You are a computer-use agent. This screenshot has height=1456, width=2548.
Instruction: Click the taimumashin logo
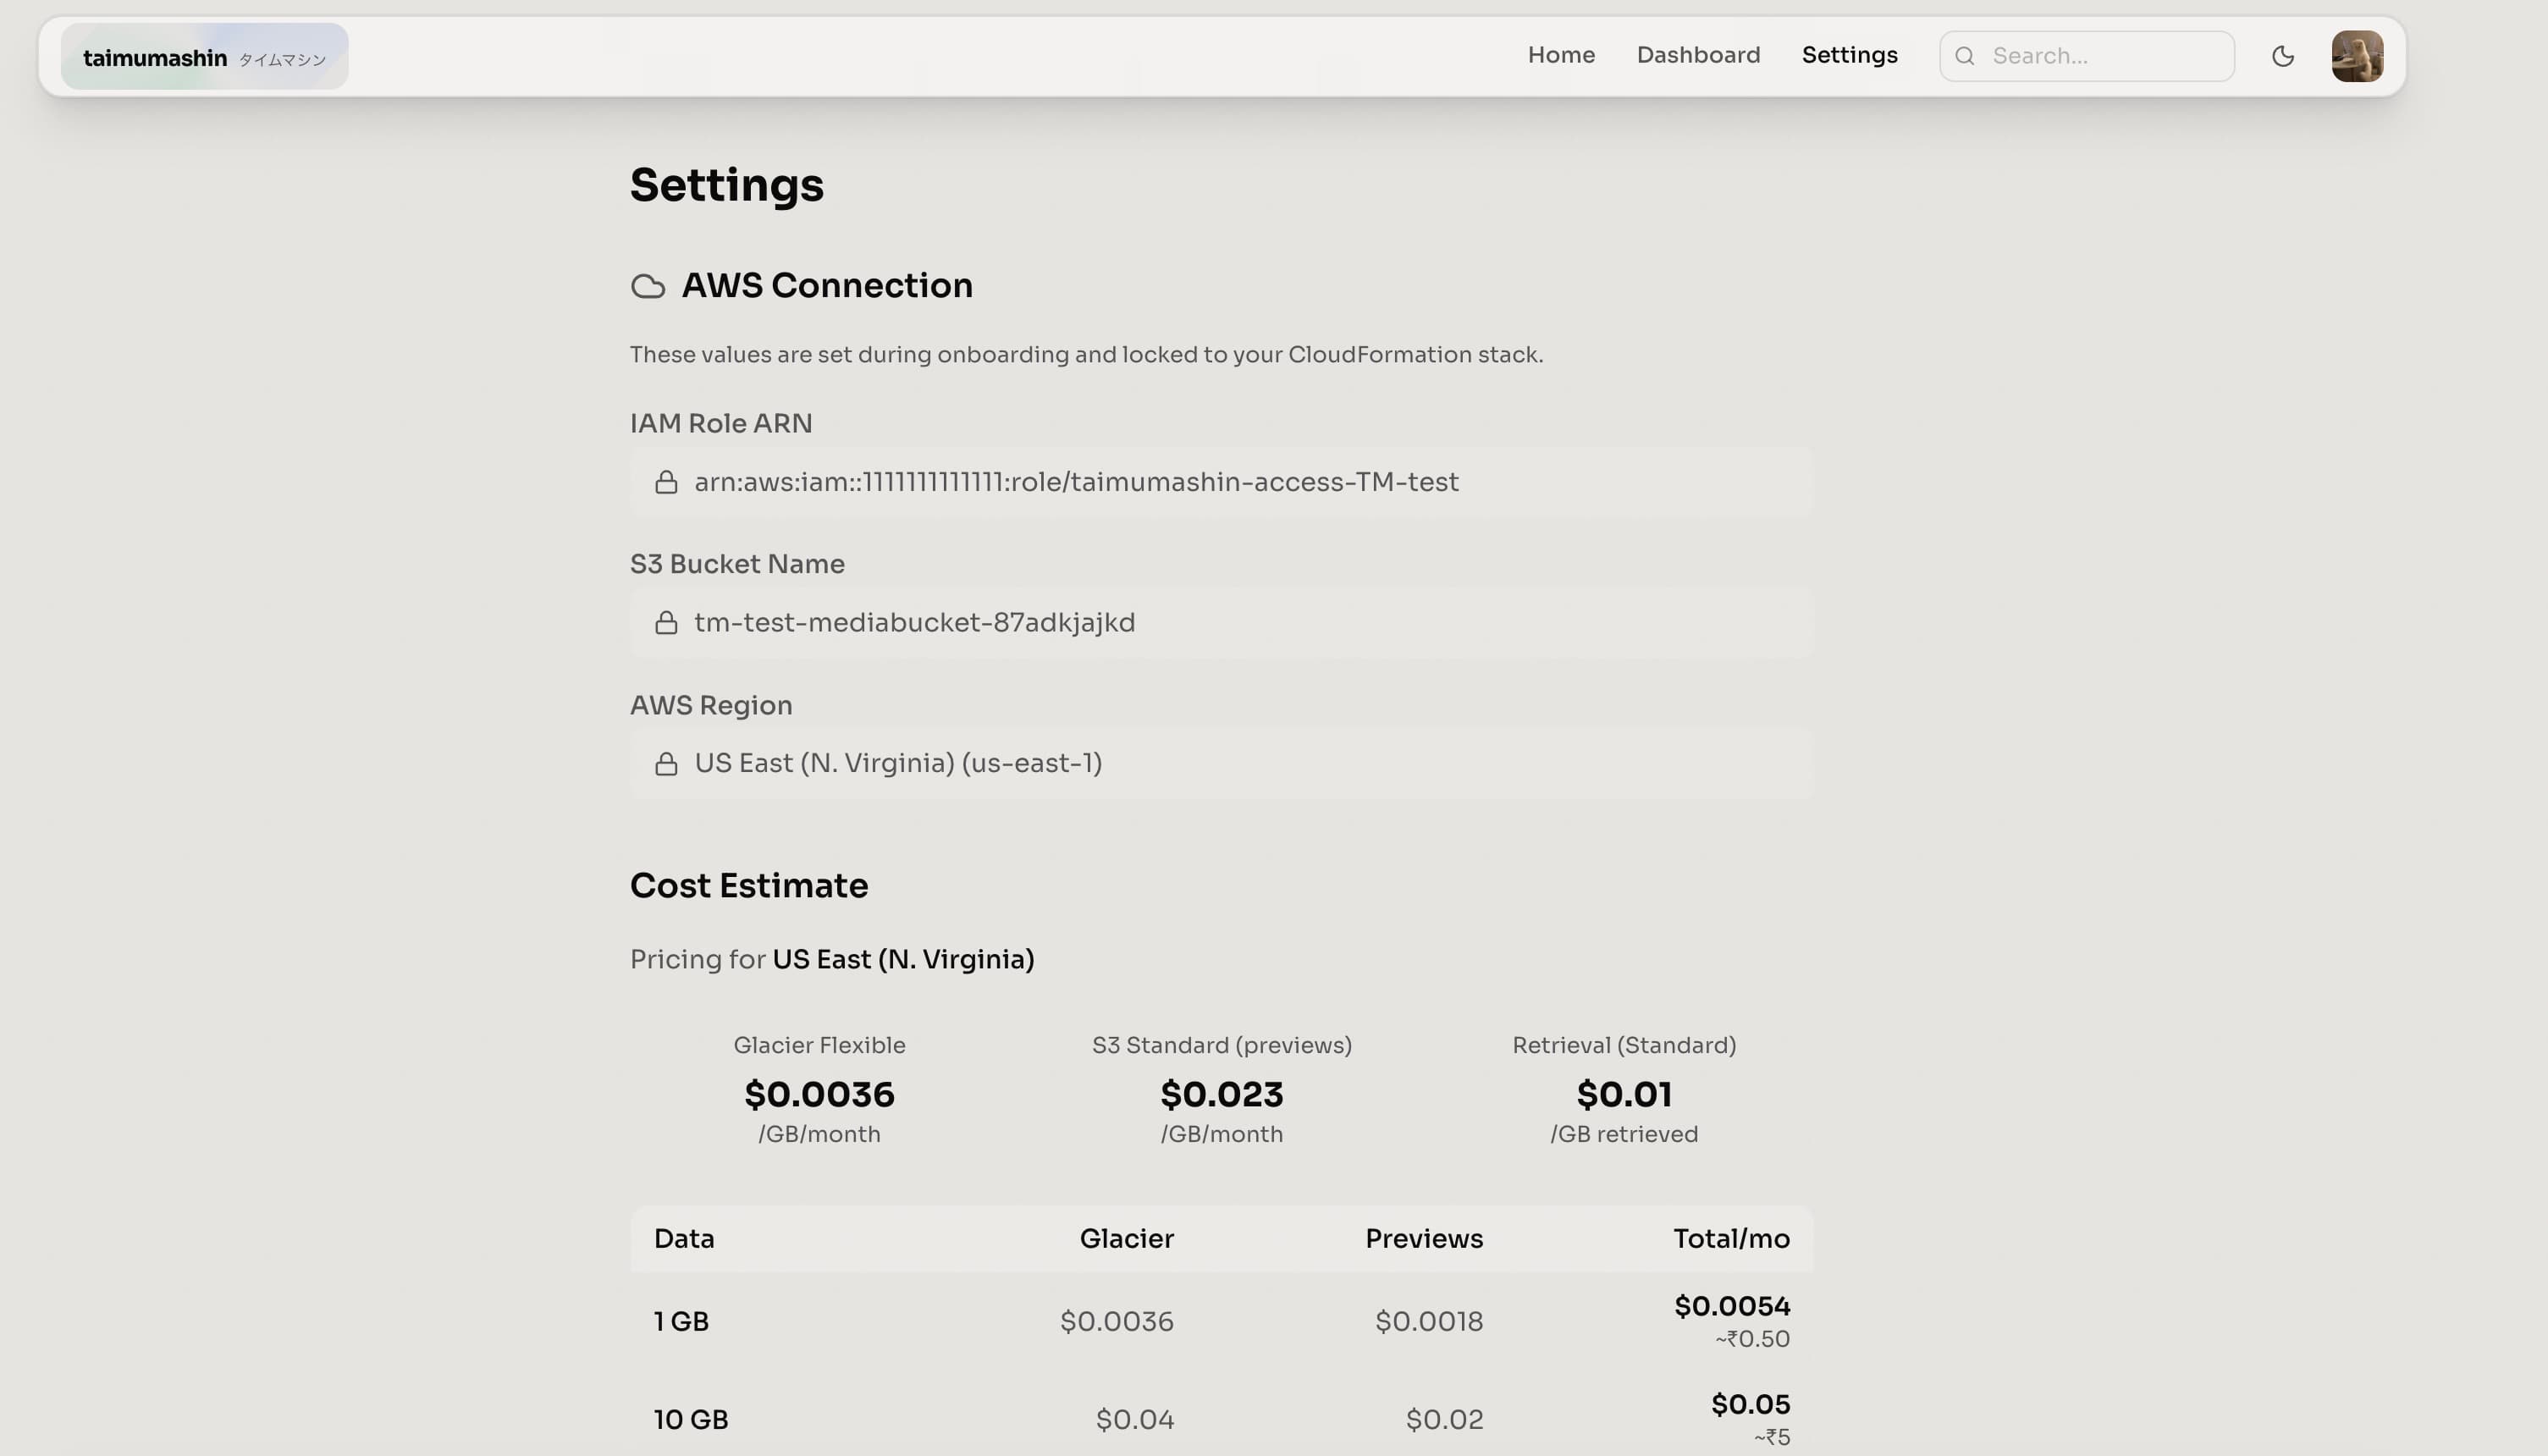pos(204,57)
